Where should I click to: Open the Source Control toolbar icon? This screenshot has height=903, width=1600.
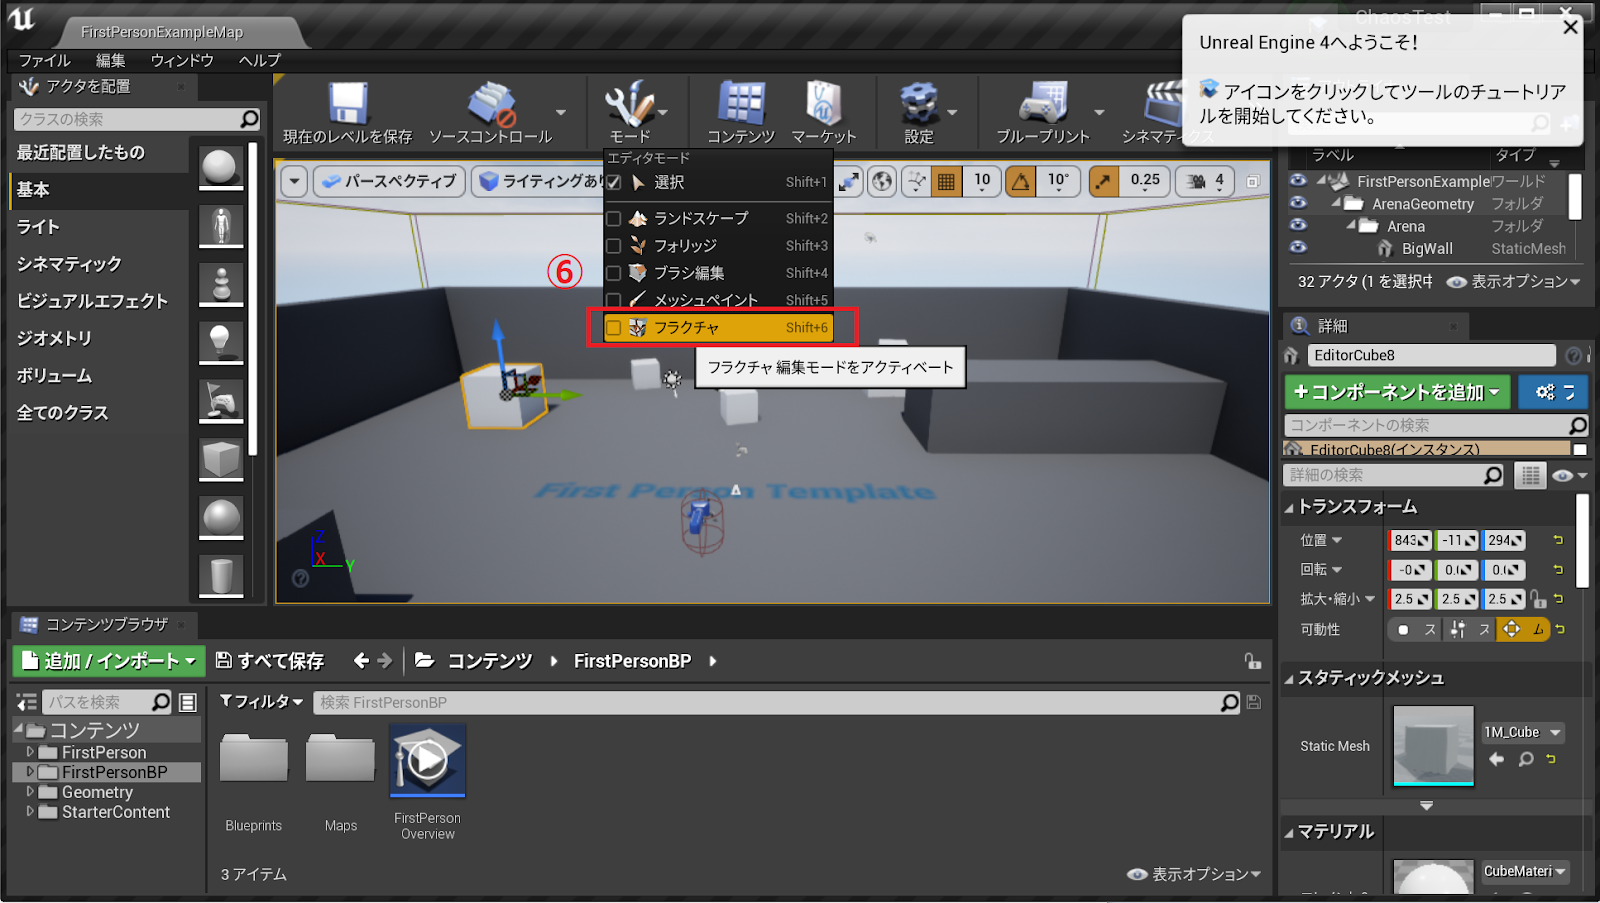(491, 105)
